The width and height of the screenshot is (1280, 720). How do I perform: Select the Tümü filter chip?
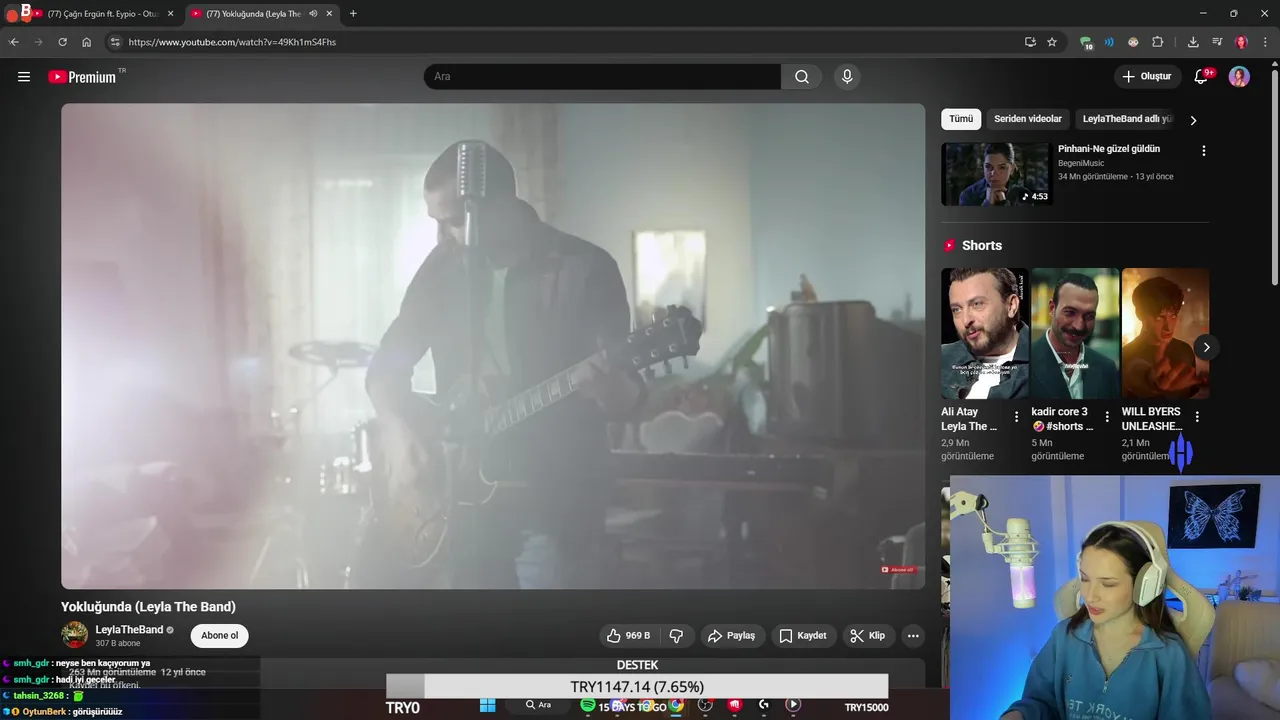tap(961, 119)
